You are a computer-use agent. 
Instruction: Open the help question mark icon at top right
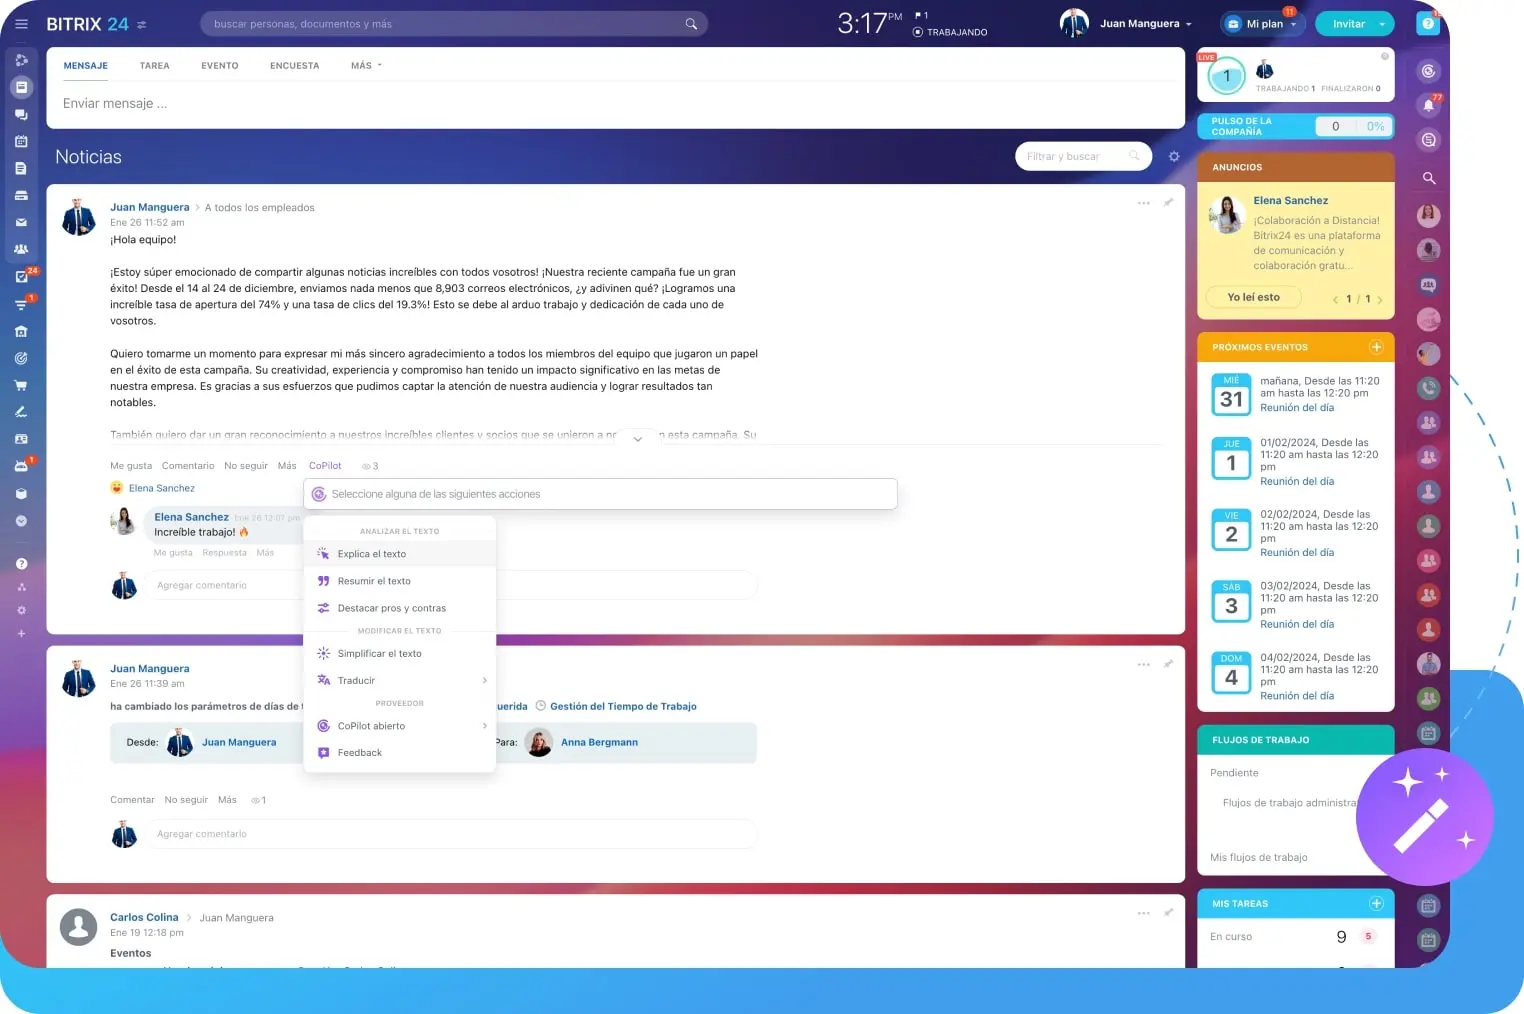click(x=1428, y=23)
